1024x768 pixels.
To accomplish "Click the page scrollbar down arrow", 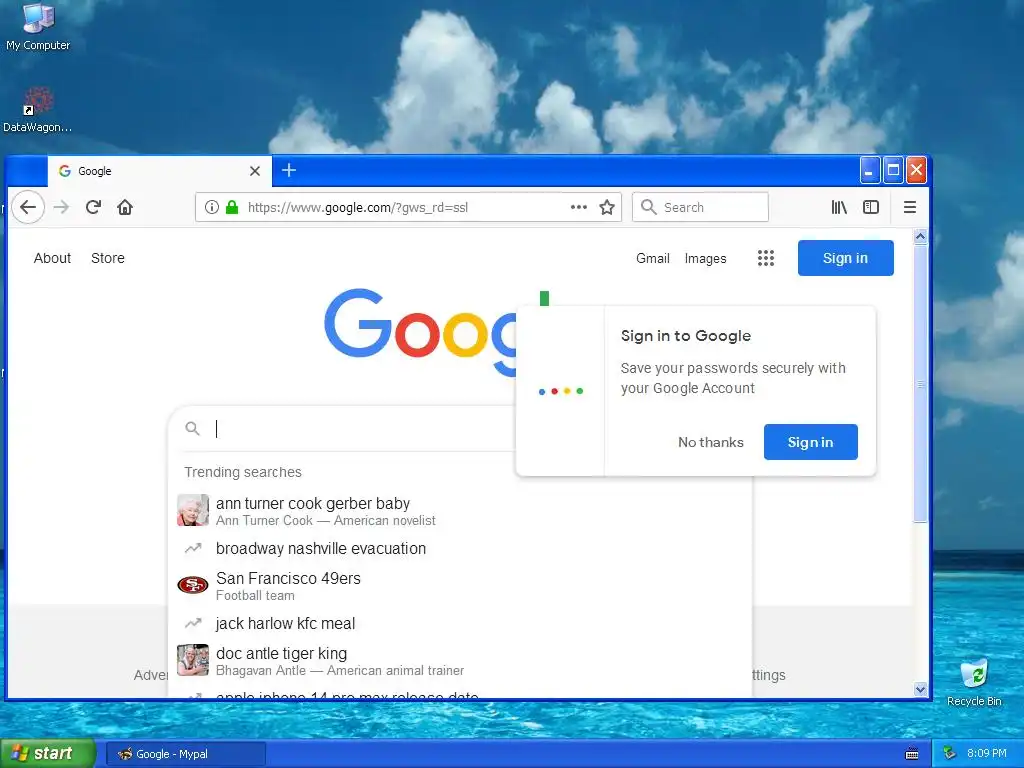I will click(920, 690).
